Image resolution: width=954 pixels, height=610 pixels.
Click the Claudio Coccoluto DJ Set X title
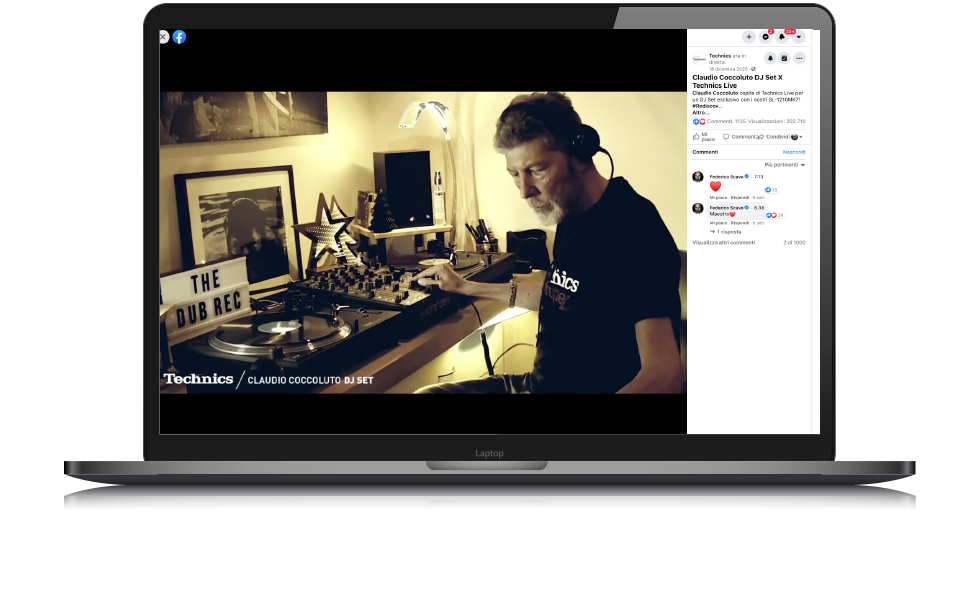point(737,81)
